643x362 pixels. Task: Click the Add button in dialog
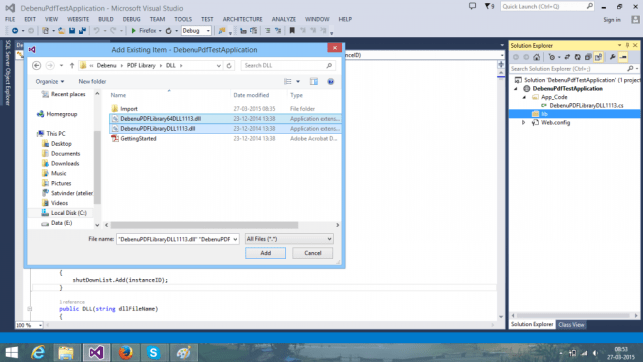coord(265,253)
